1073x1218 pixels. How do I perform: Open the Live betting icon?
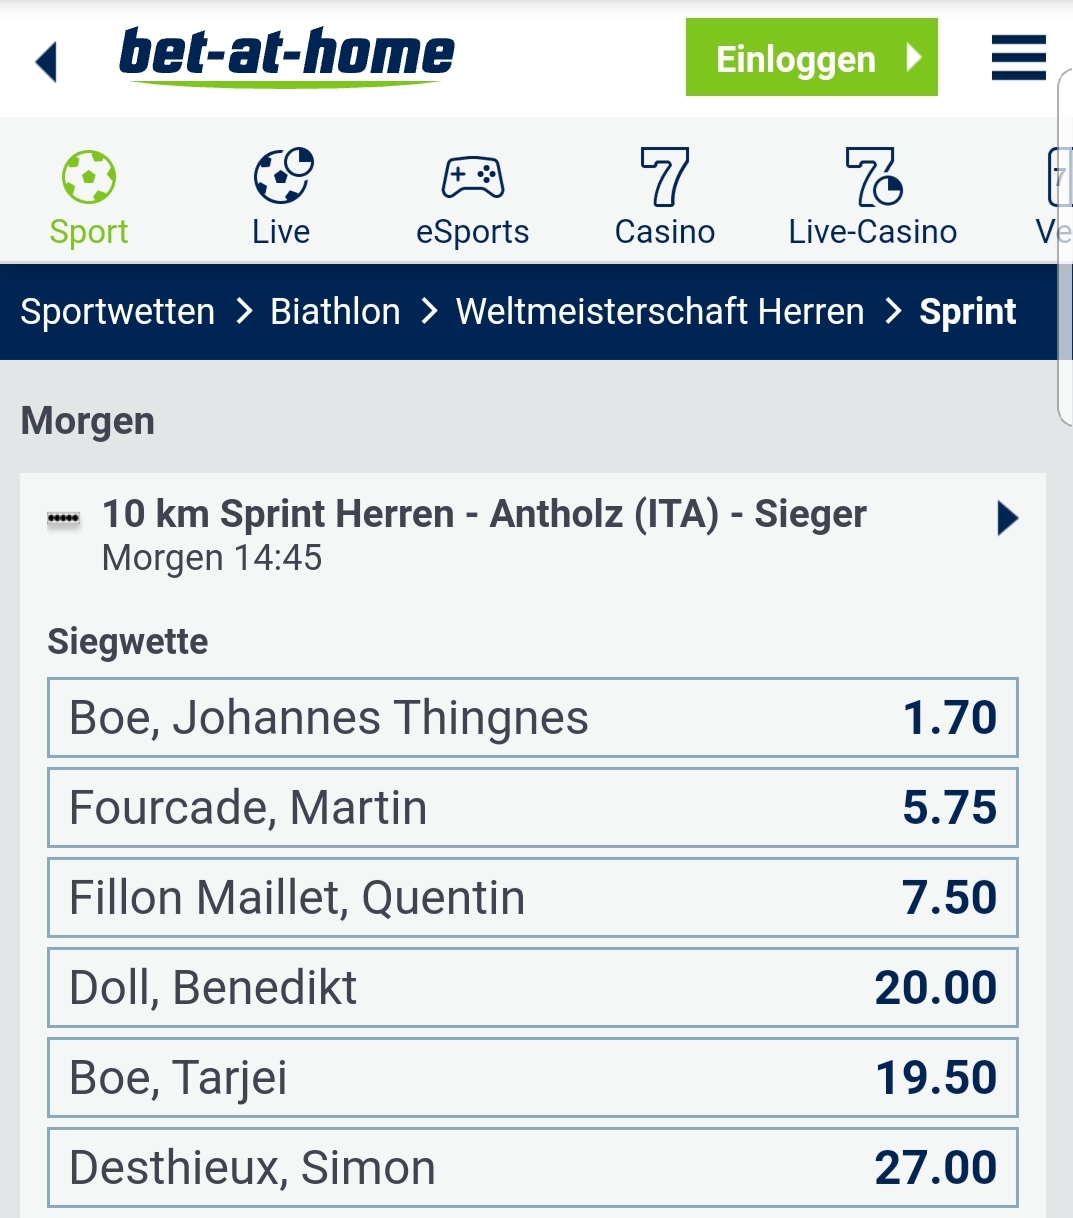point(282,177)
